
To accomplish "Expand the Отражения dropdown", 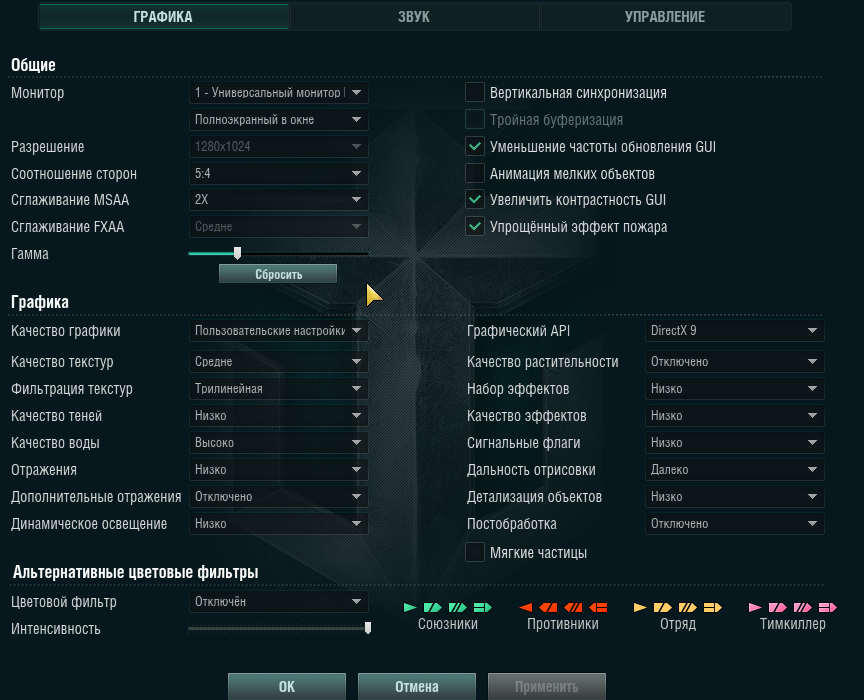I will coord(278,470).
